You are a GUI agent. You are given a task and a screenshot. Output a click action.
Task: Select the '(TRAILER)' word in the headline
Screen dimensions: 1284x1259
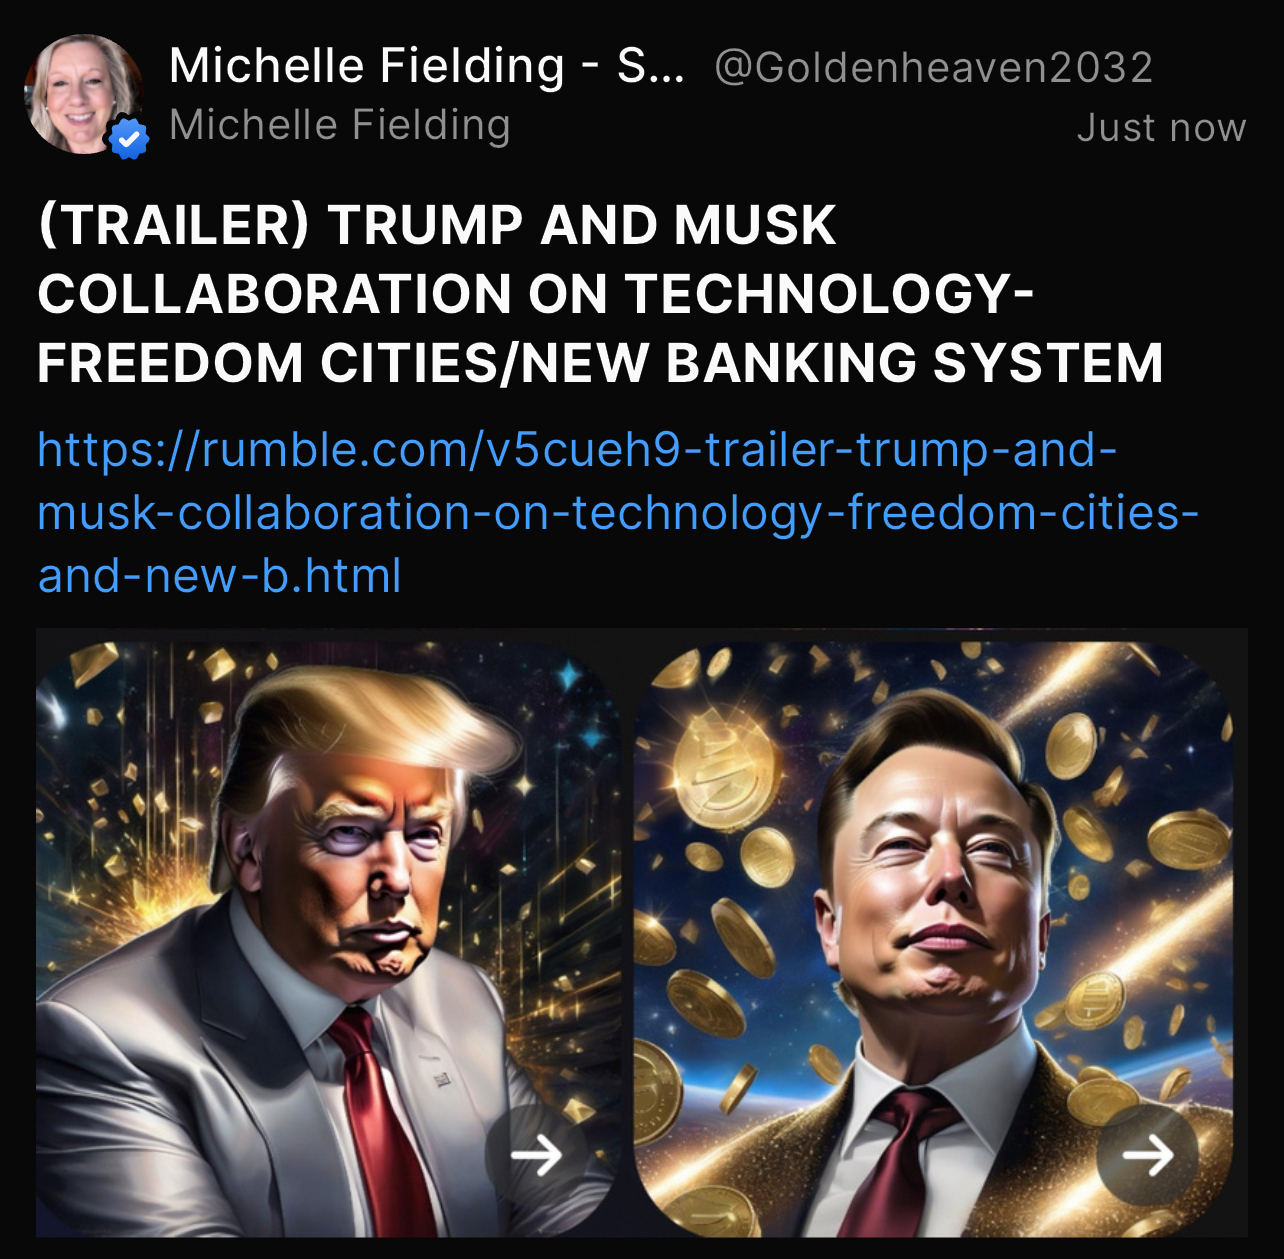173,225
